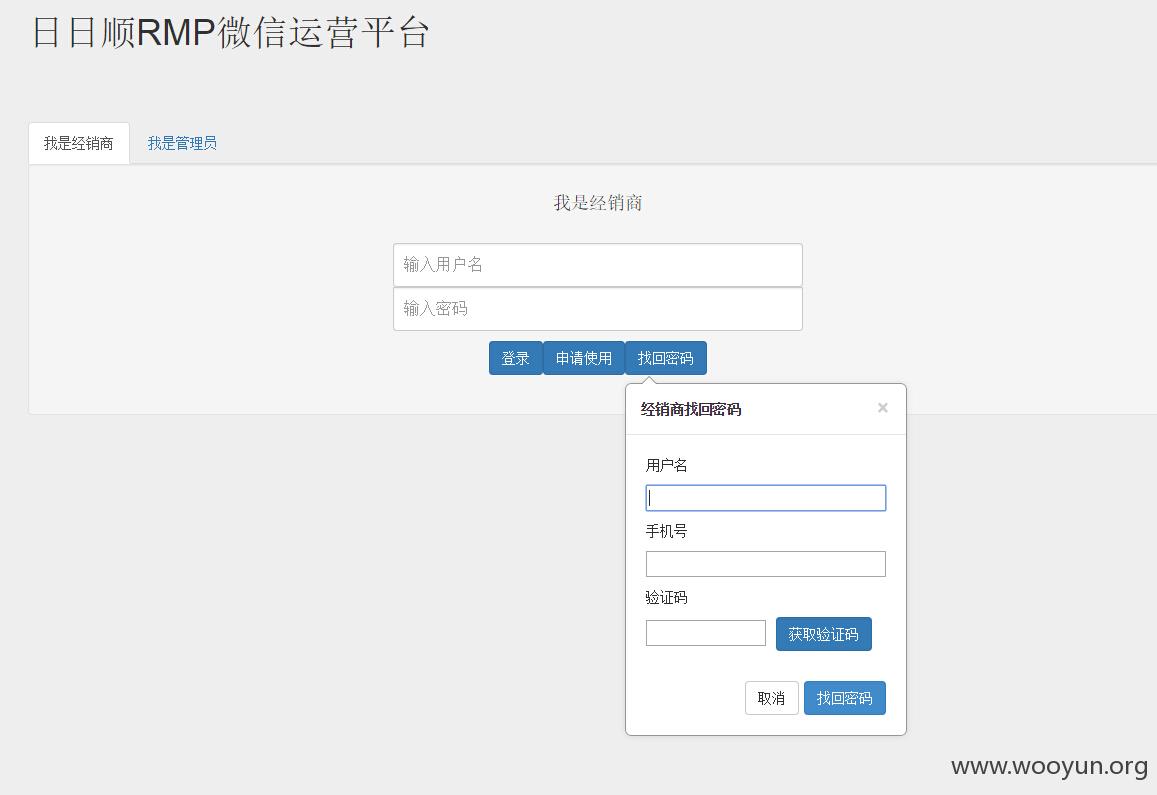Click the 我是经销商 heading text
This screenshot has width=1157, height=795.
click(598, 203)
